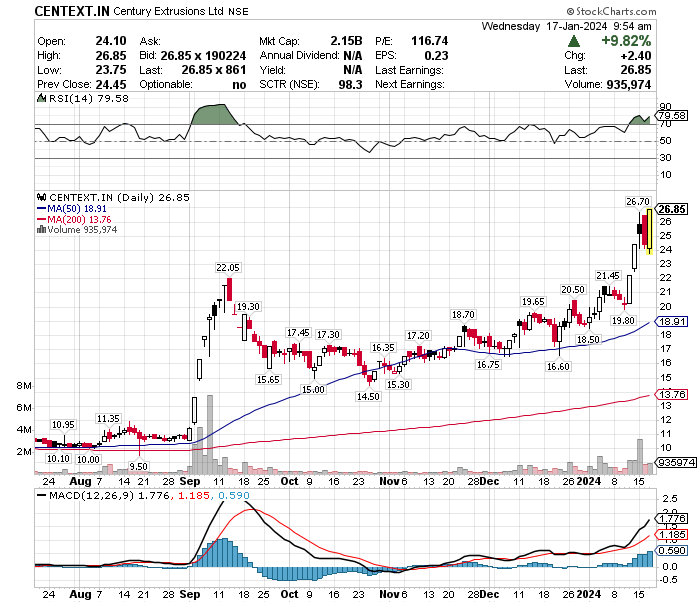Viewport: 700px width, 603px height.
Task: Click the black MACD legend line marker
Action: click(42, 495)
